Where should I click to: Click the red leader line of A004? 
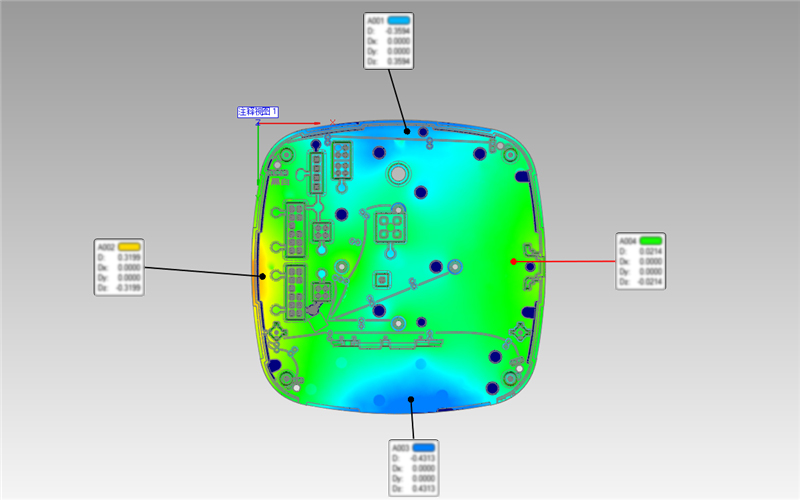[570, 262]
